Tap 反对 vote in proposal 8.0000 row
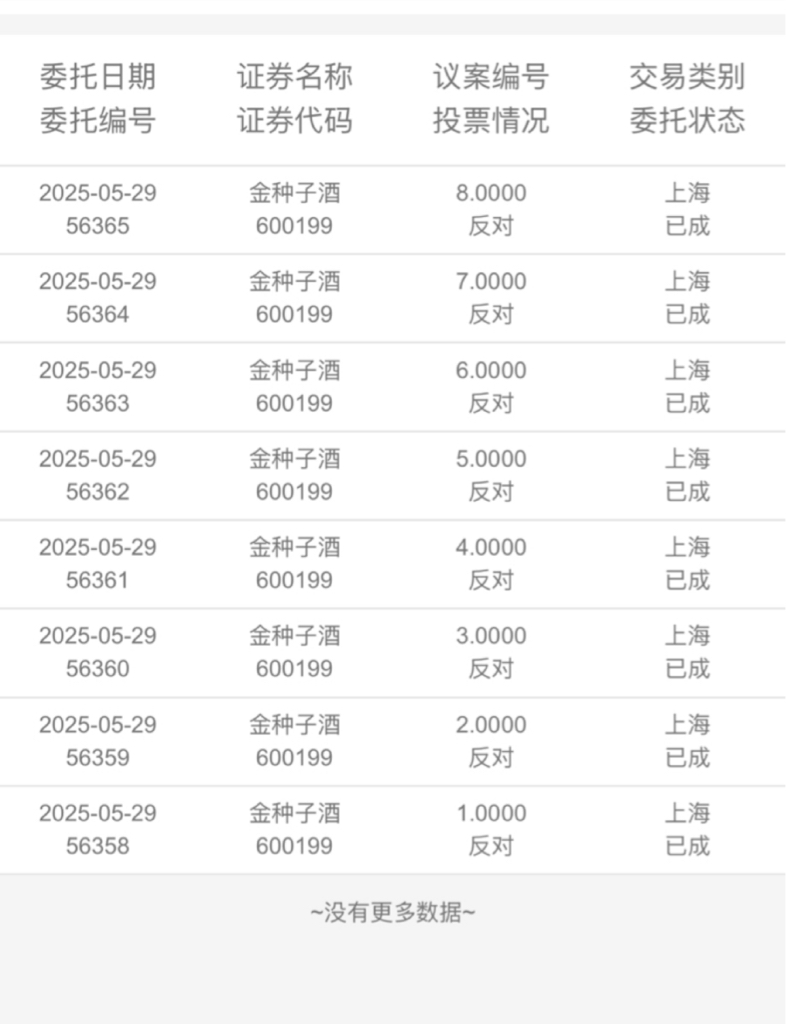 491,226
